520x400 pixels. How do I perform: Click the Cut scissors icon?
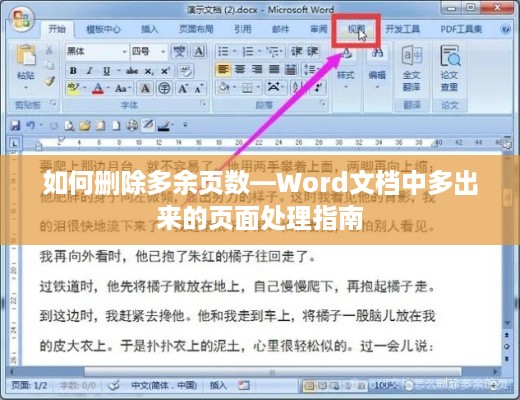(x=49, y=50)
